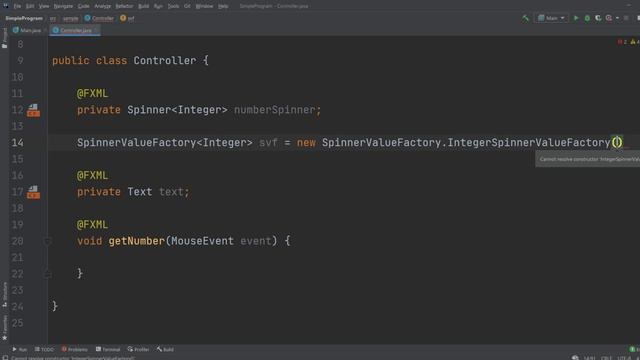The height and width of the screenshot is (360, 640).
Task: Click the Stop square icon
Action: tap(626, 18)
